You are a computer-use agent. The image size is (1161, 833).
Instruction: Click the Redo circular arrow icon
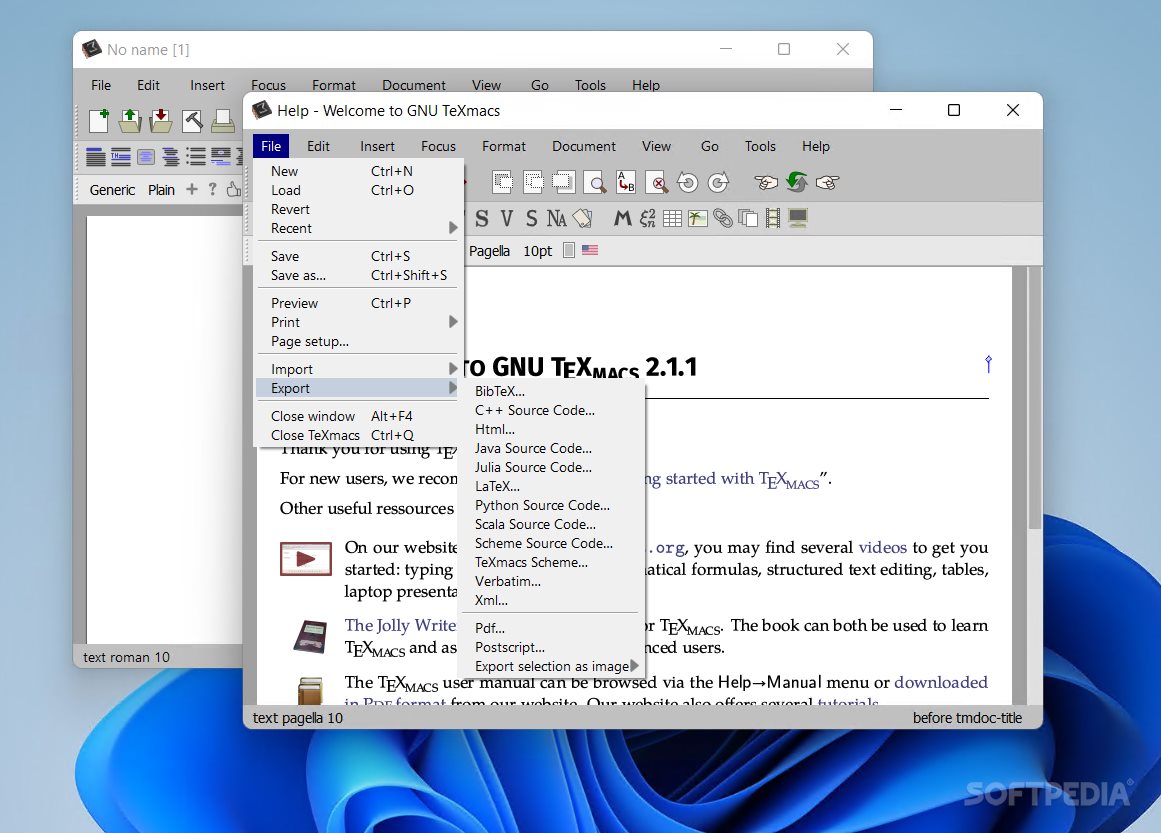click(718, 181)
